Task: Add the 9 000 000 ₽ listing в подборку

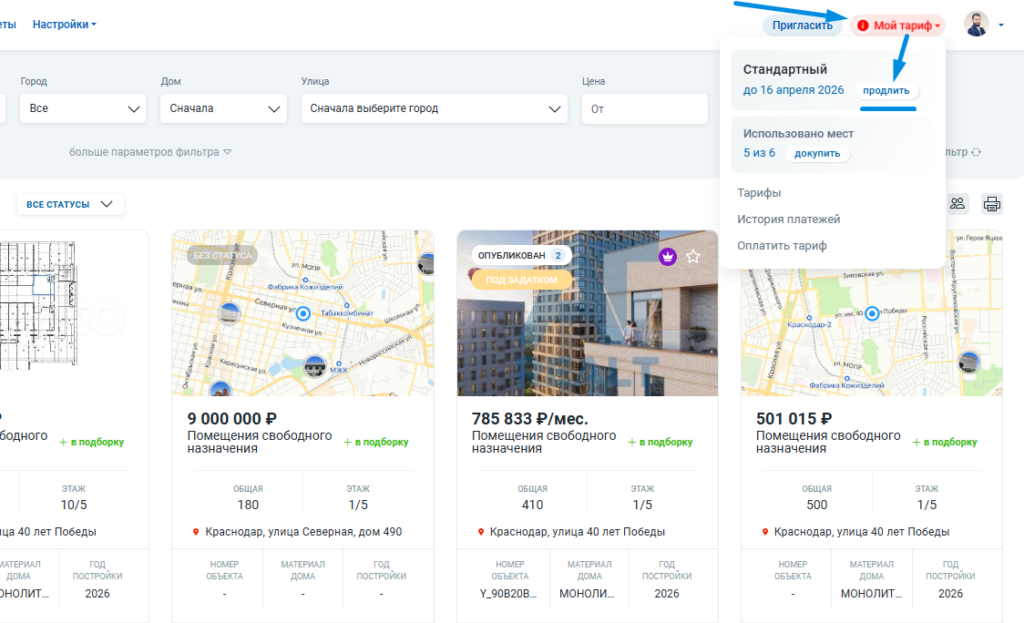Action: (376, 442)
